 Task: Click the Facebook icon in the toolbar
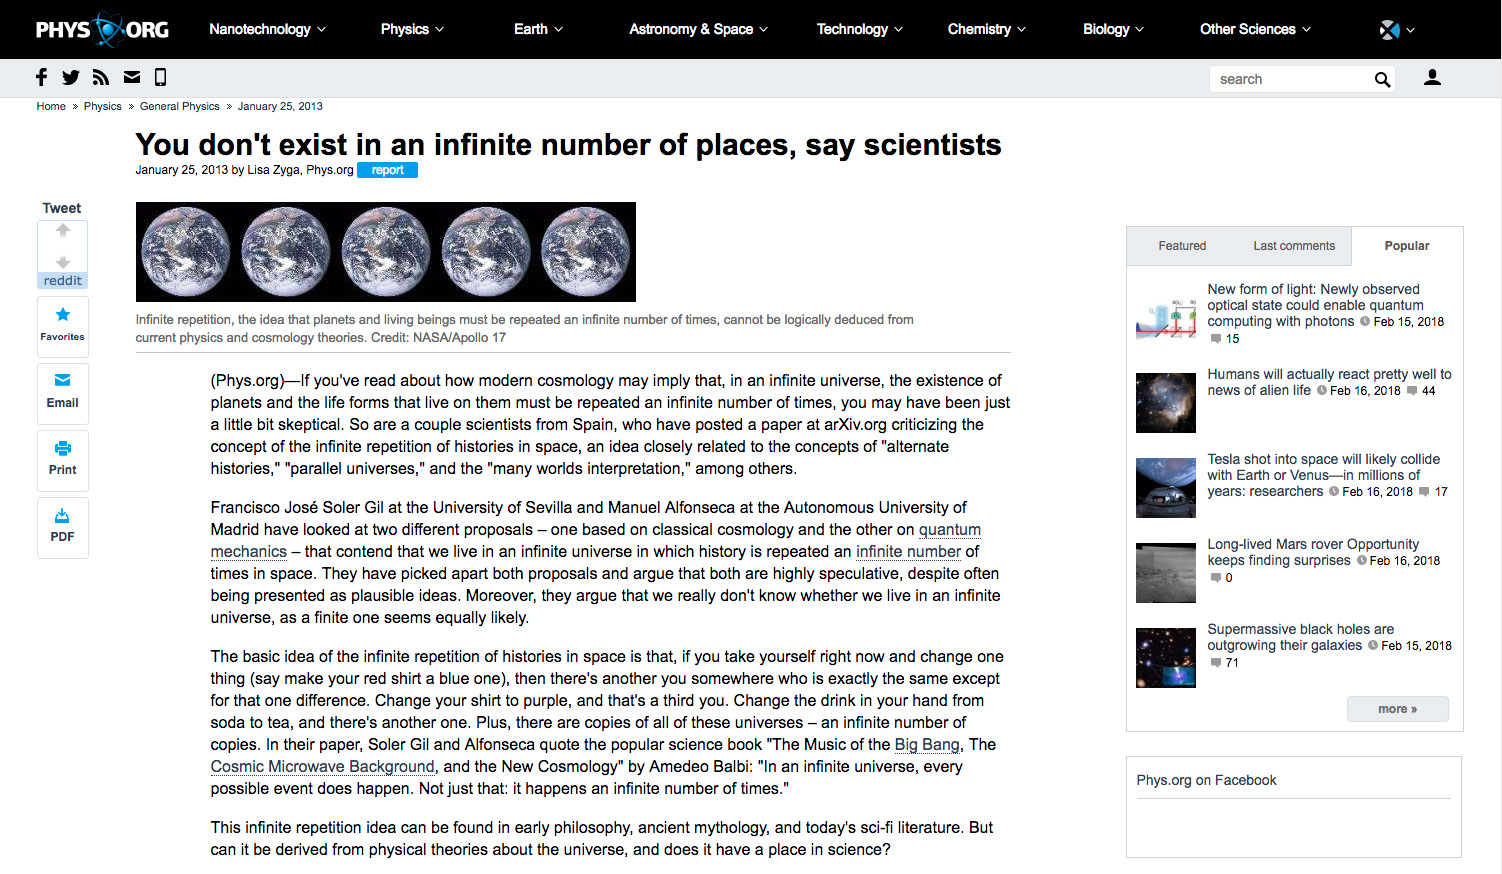[41, 78]
